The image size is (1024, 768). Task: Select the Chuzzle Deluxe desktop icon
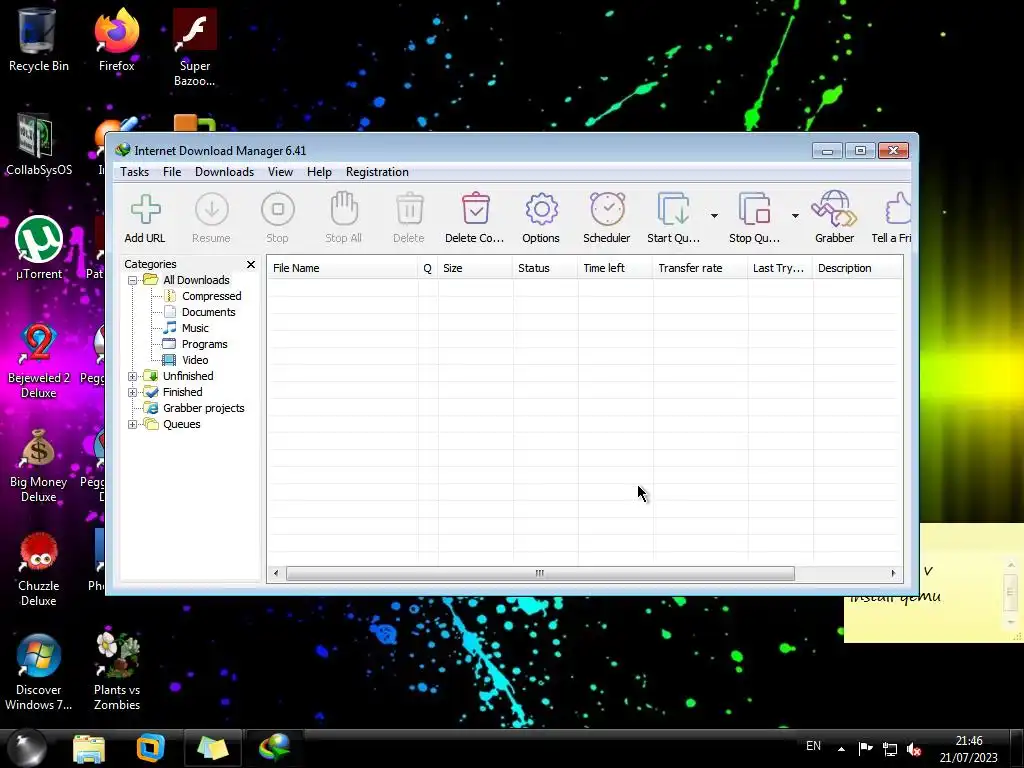[x=39, y=569]
